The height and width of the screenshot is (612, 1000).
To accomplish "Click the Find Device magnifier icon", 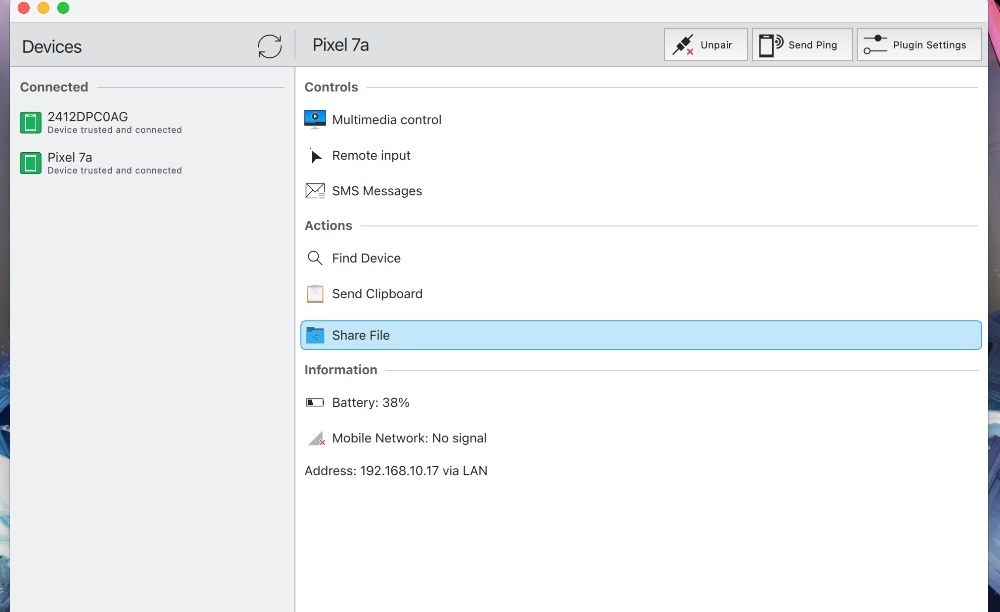I will pos(315,258).
